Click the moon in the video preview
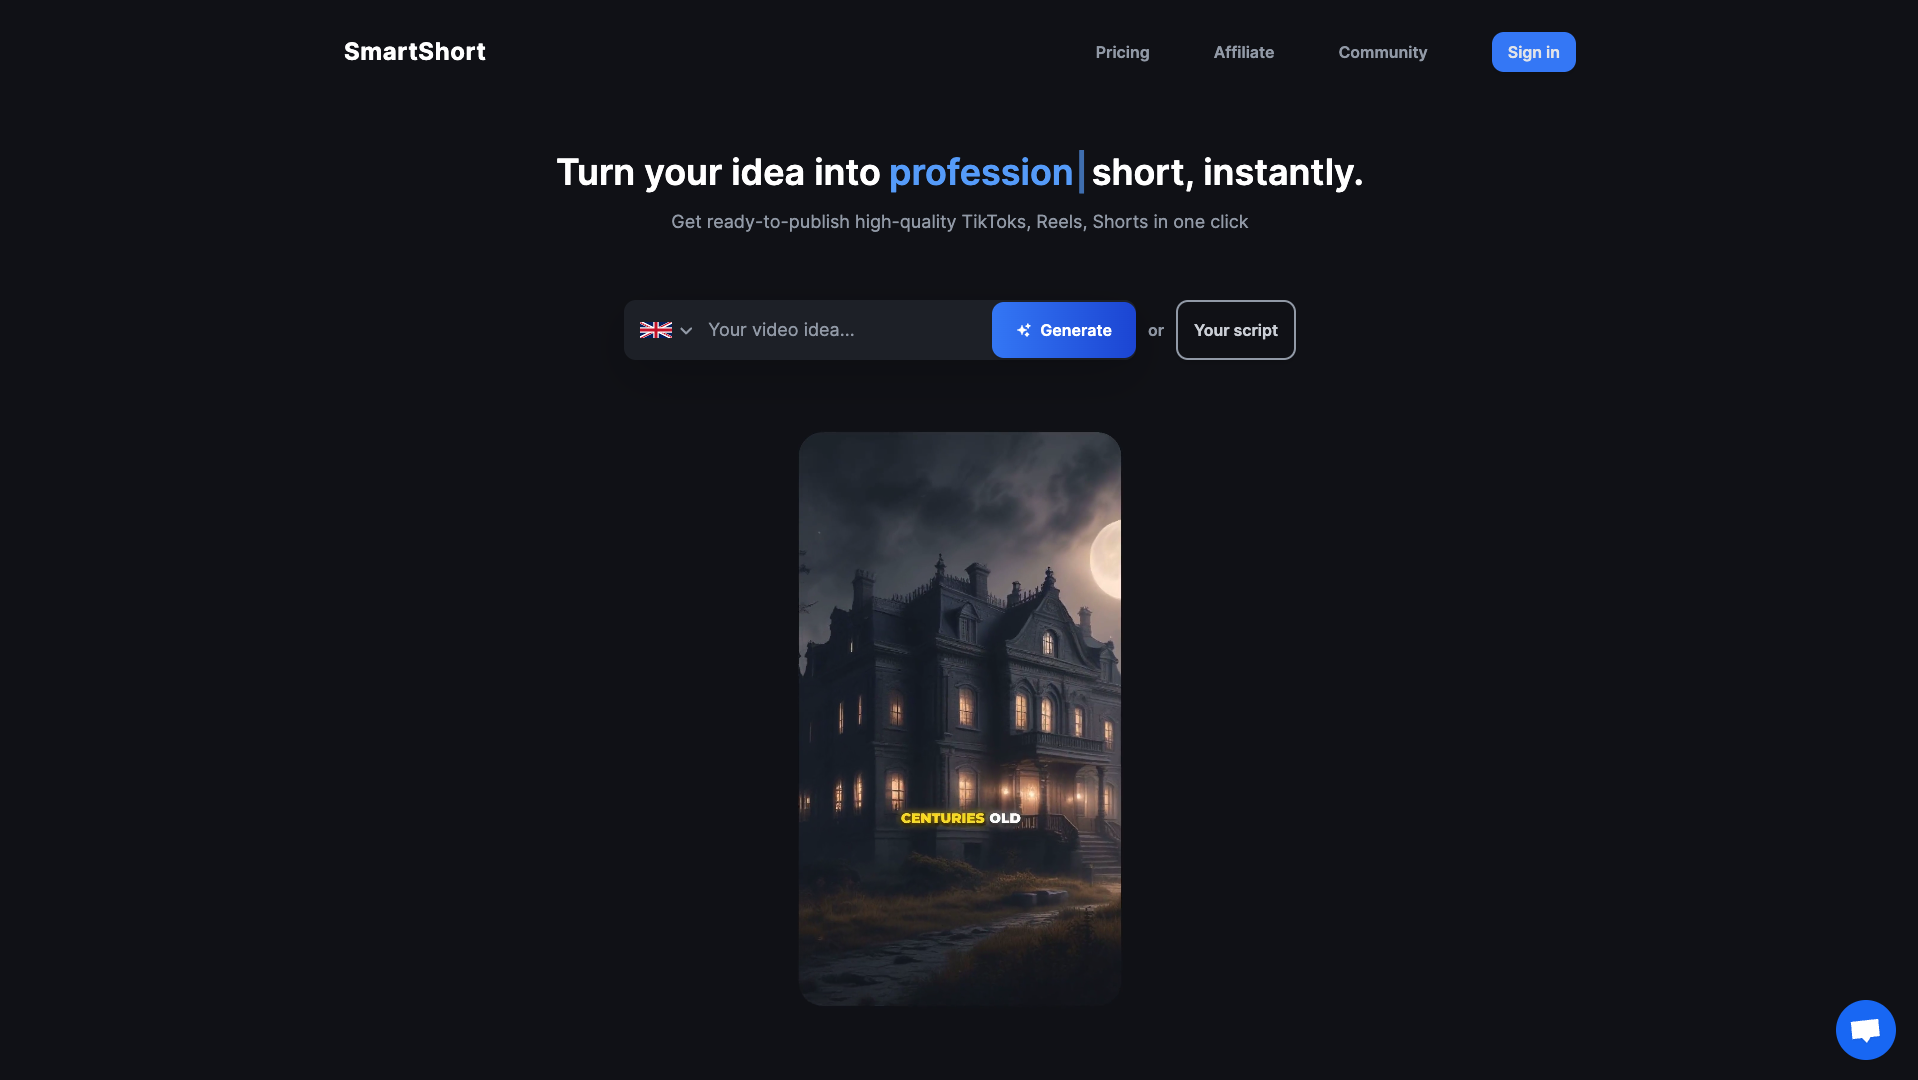 click(1106, 560)
